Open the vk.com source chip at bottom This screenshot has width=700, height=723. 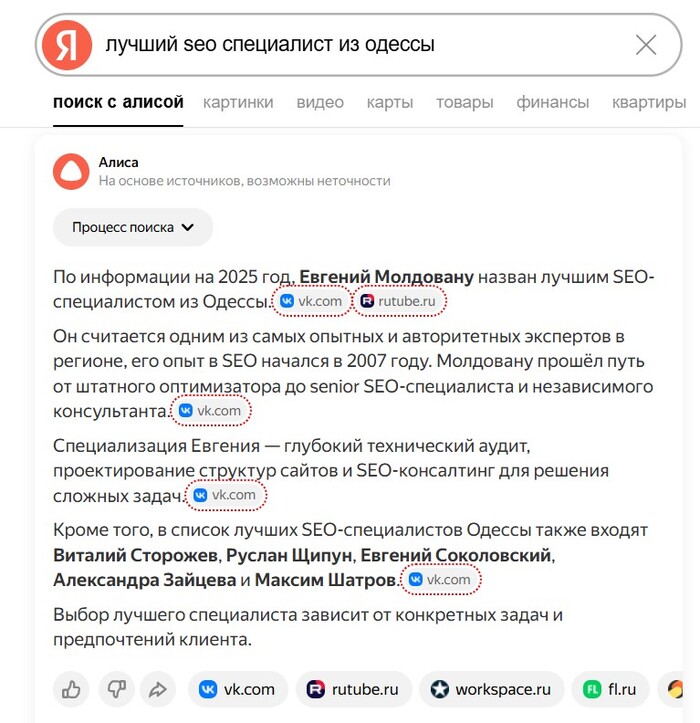click(x=237, y=689)
